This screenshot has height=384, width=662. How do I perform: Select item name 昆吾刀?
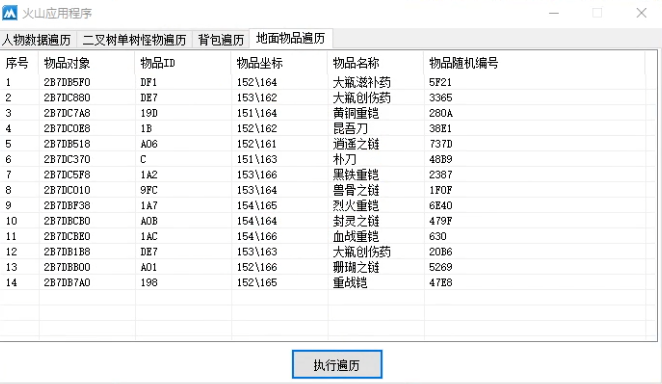point(350,128)
